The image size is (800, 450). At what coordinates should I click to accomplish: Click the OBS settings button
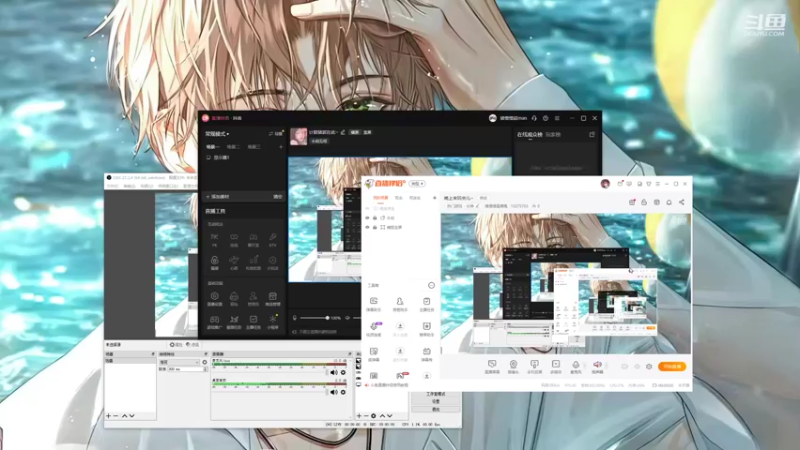pos(436,402)
